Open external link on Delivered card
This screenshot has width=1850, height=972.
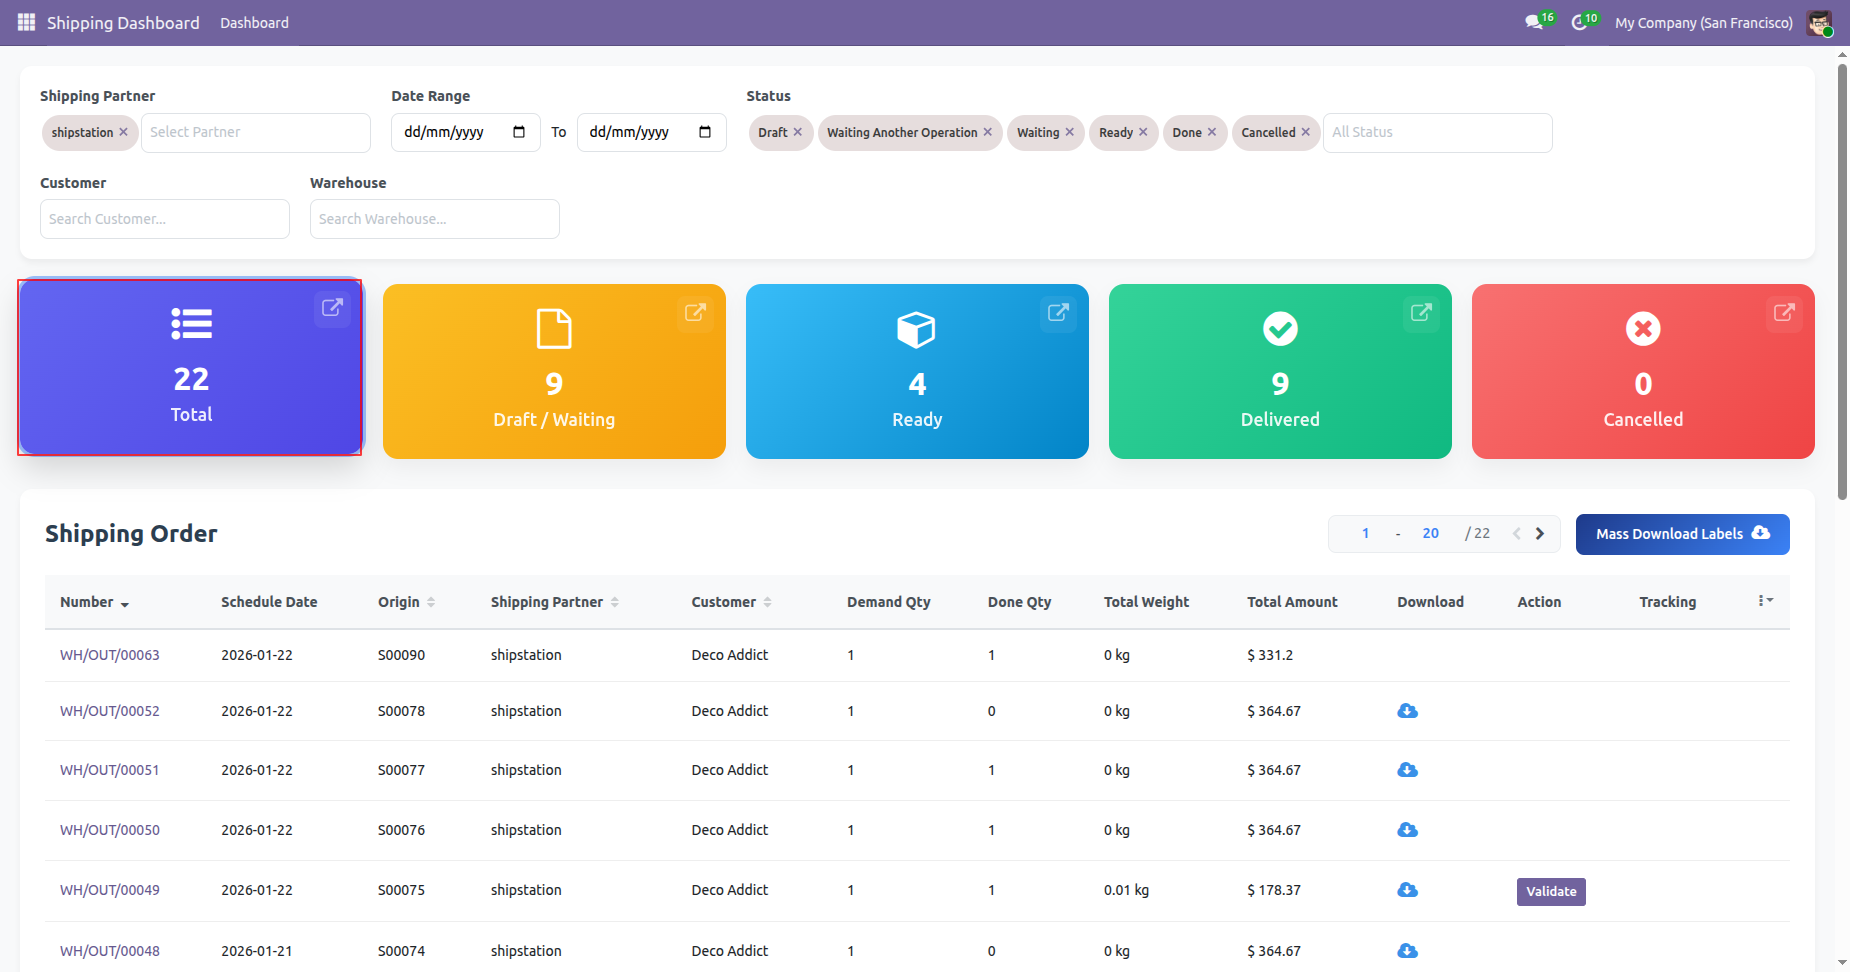click(1421, 313)
